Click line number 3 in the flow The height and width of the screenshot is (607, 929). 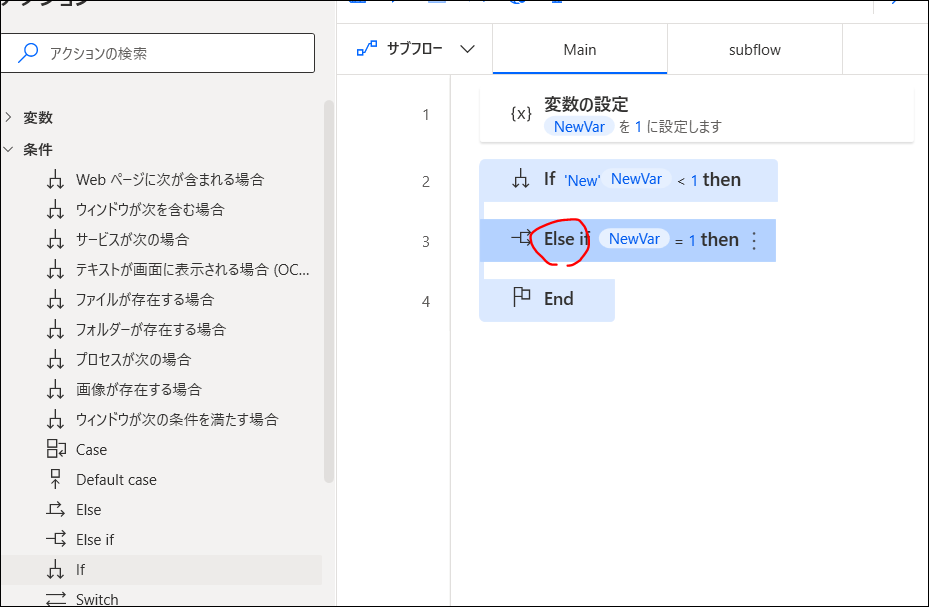[x=425, y=242]
